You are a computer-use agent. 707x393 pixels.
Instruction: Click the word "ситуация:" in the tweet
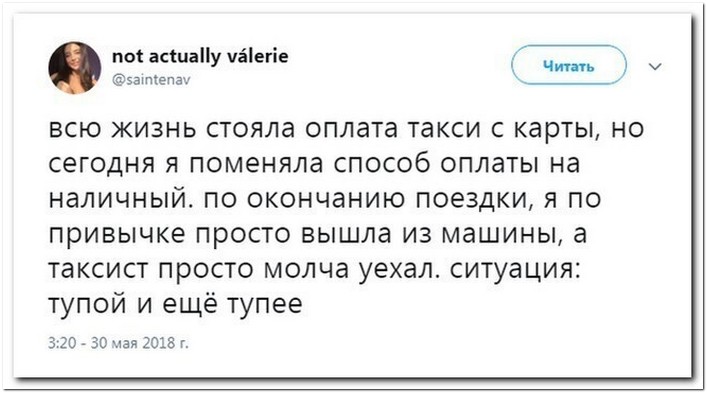(x=514, y=270)
